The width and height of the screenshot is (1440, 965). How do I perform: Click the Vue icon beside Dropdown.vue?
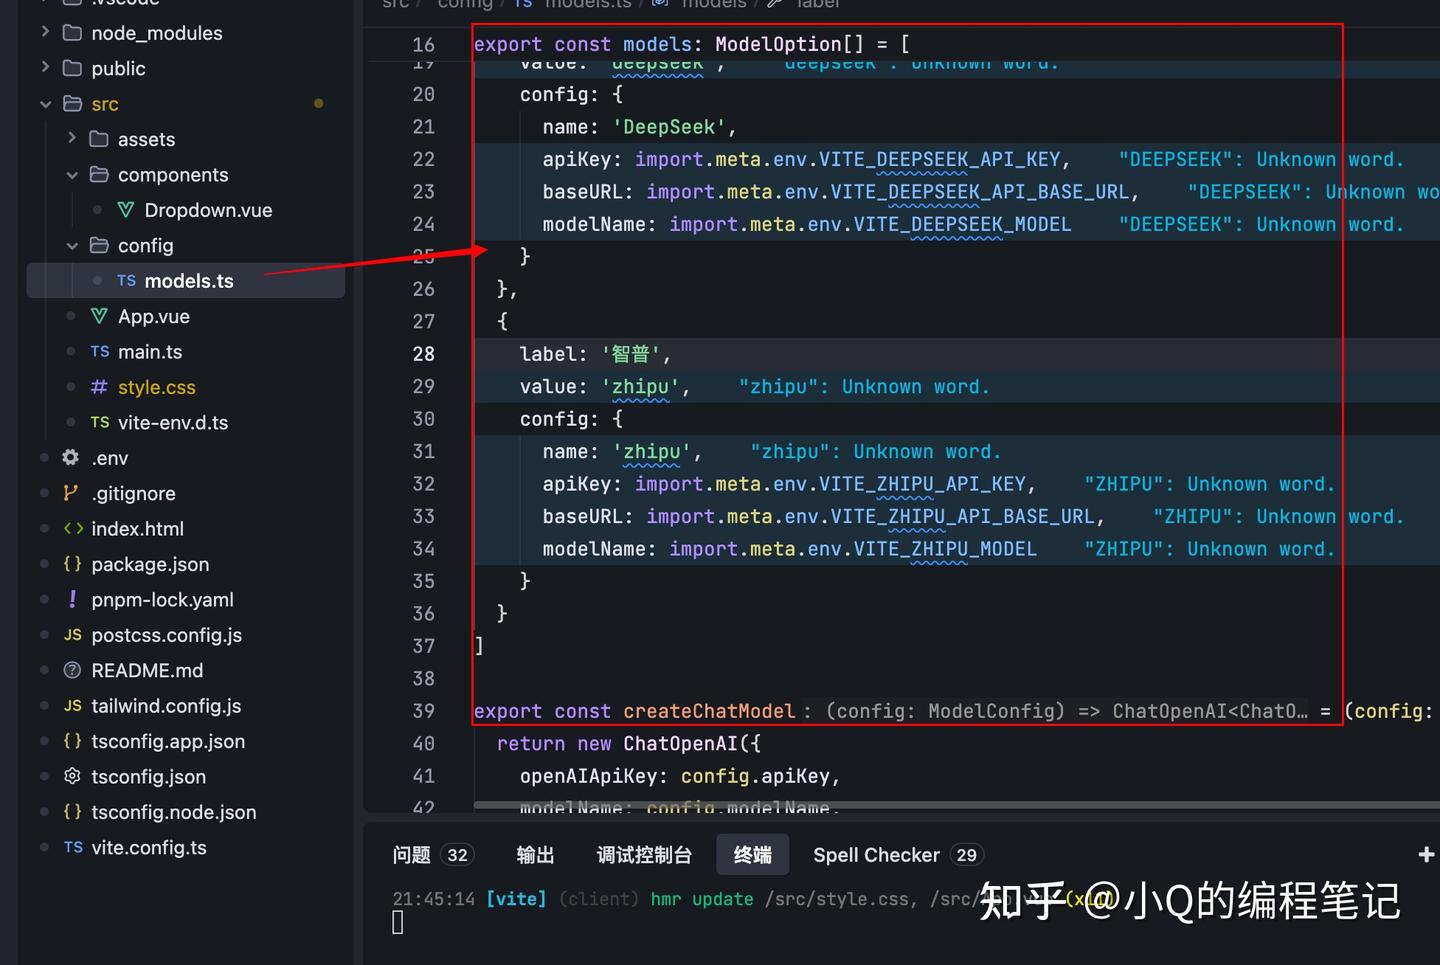tap(125, 210)
